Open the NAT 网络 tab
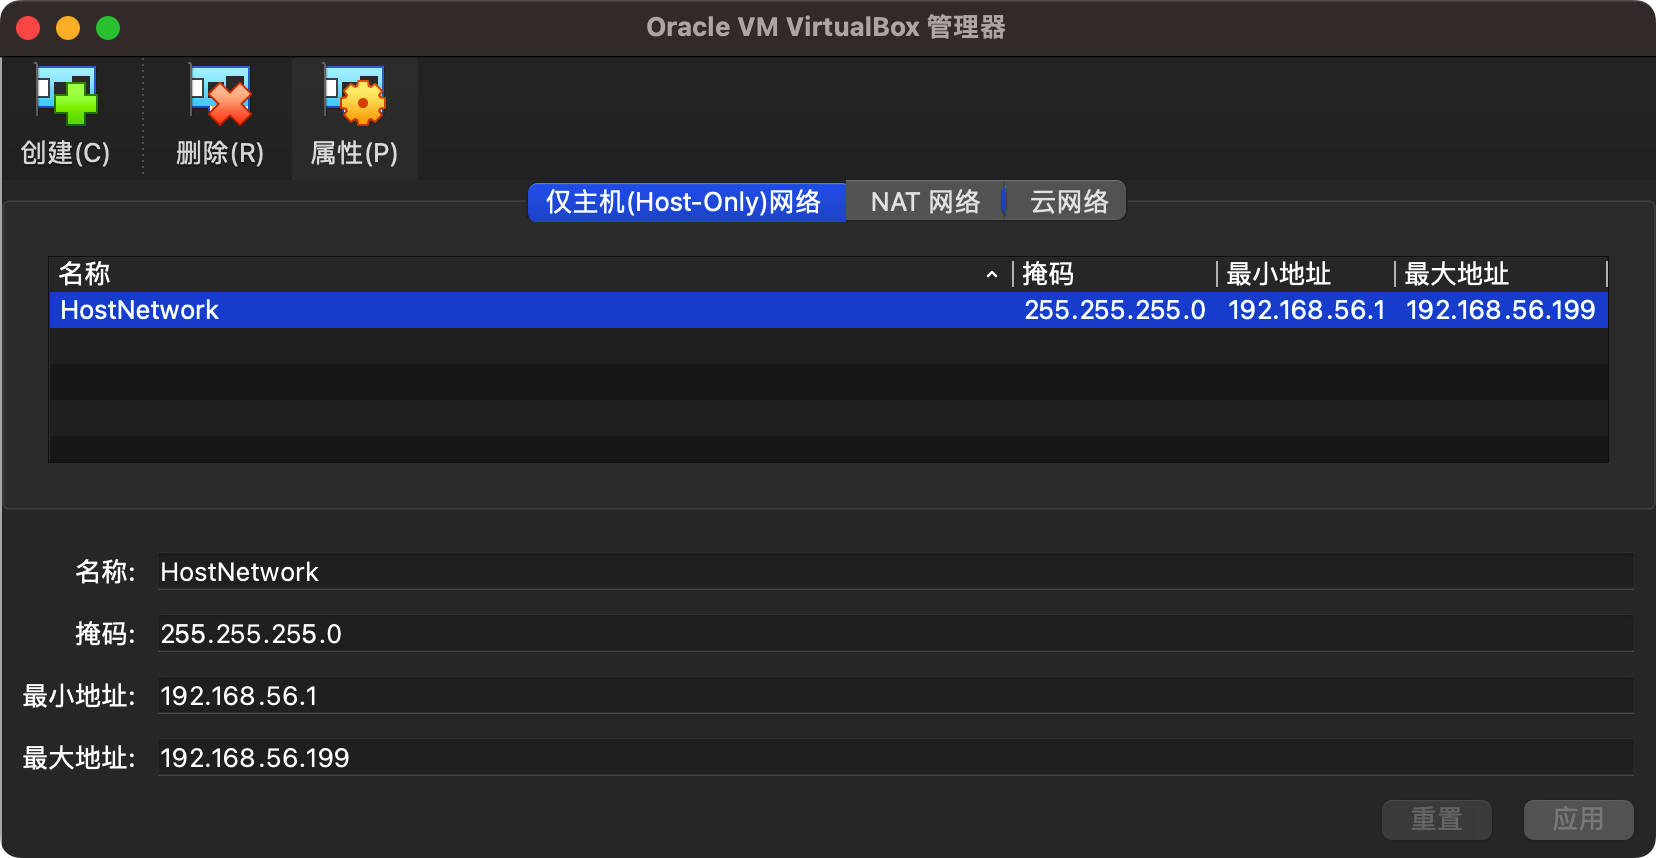 tap(925, 202)
